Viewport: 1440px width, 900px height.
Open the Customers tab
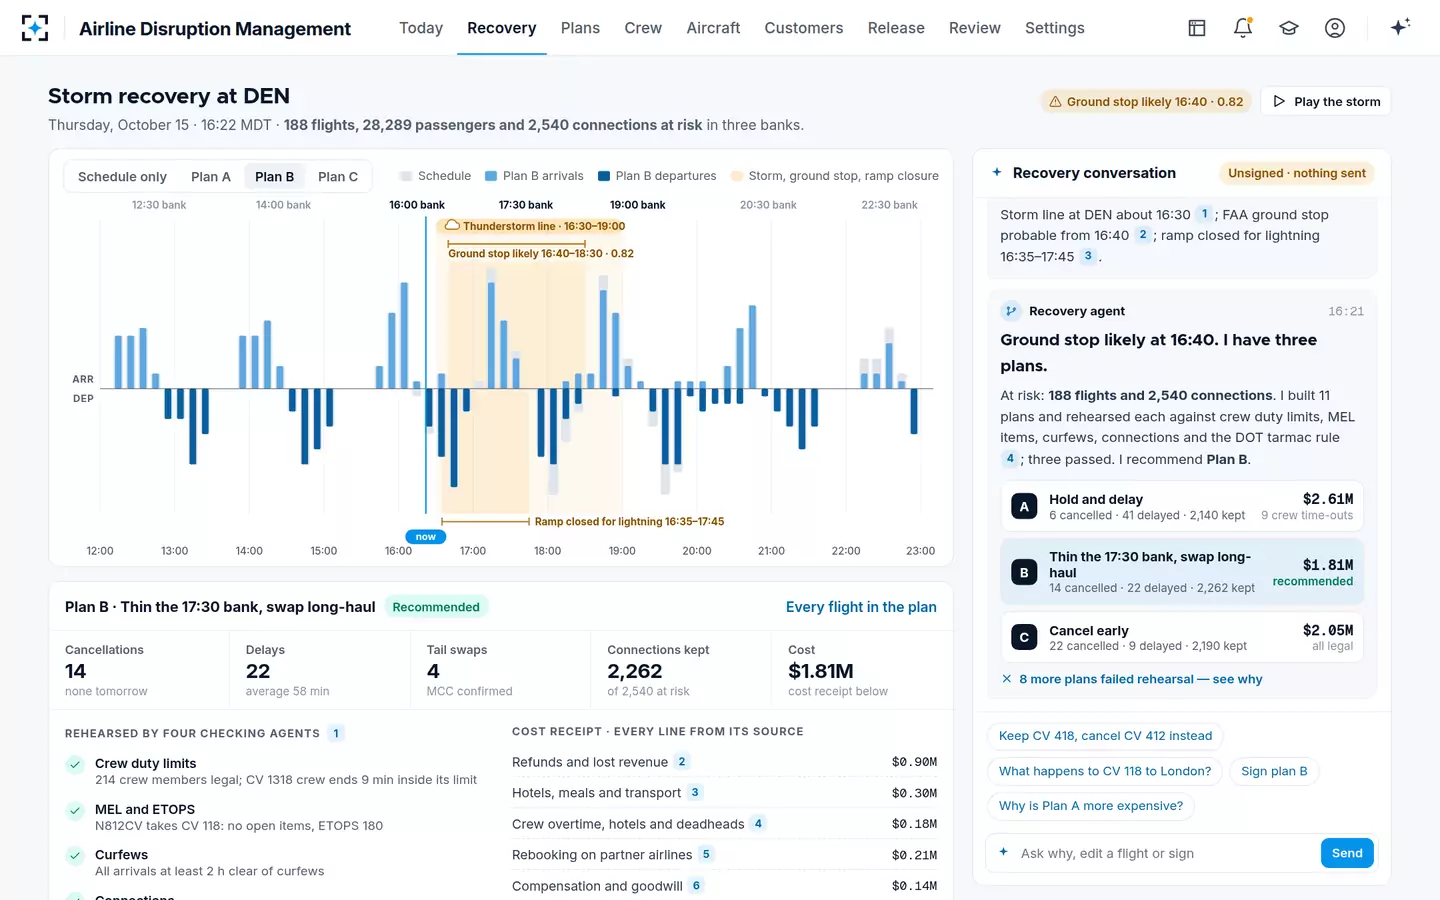point(804,28)
